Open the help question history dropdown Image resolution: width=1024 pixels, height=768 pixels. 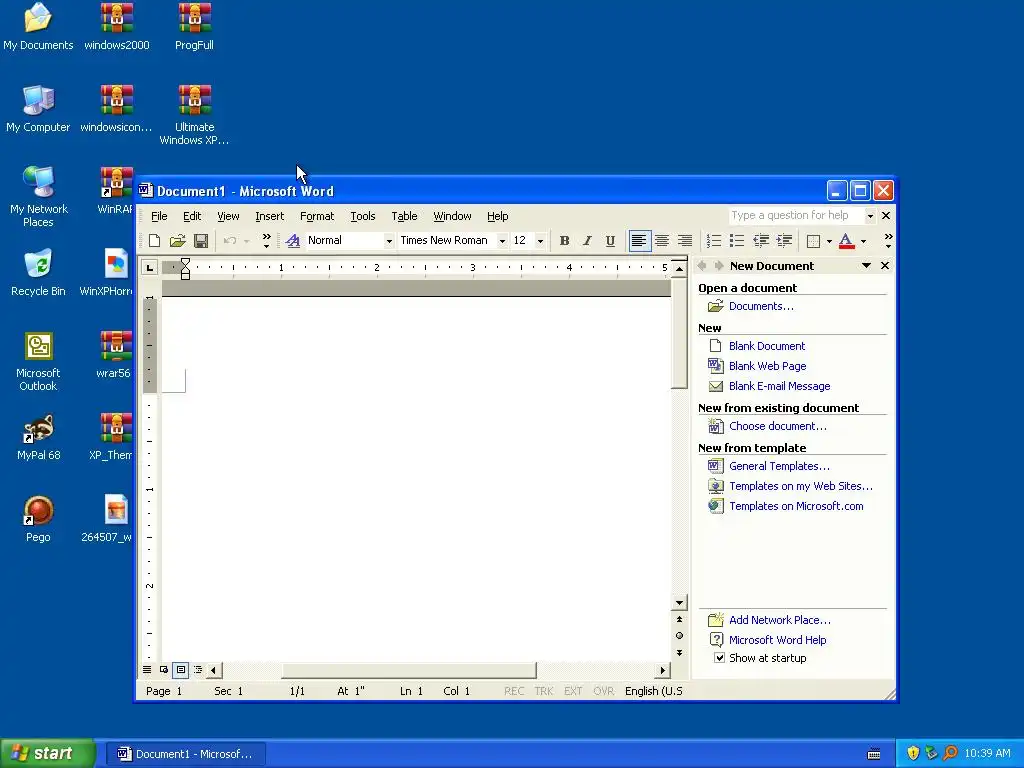coord(870,216)
